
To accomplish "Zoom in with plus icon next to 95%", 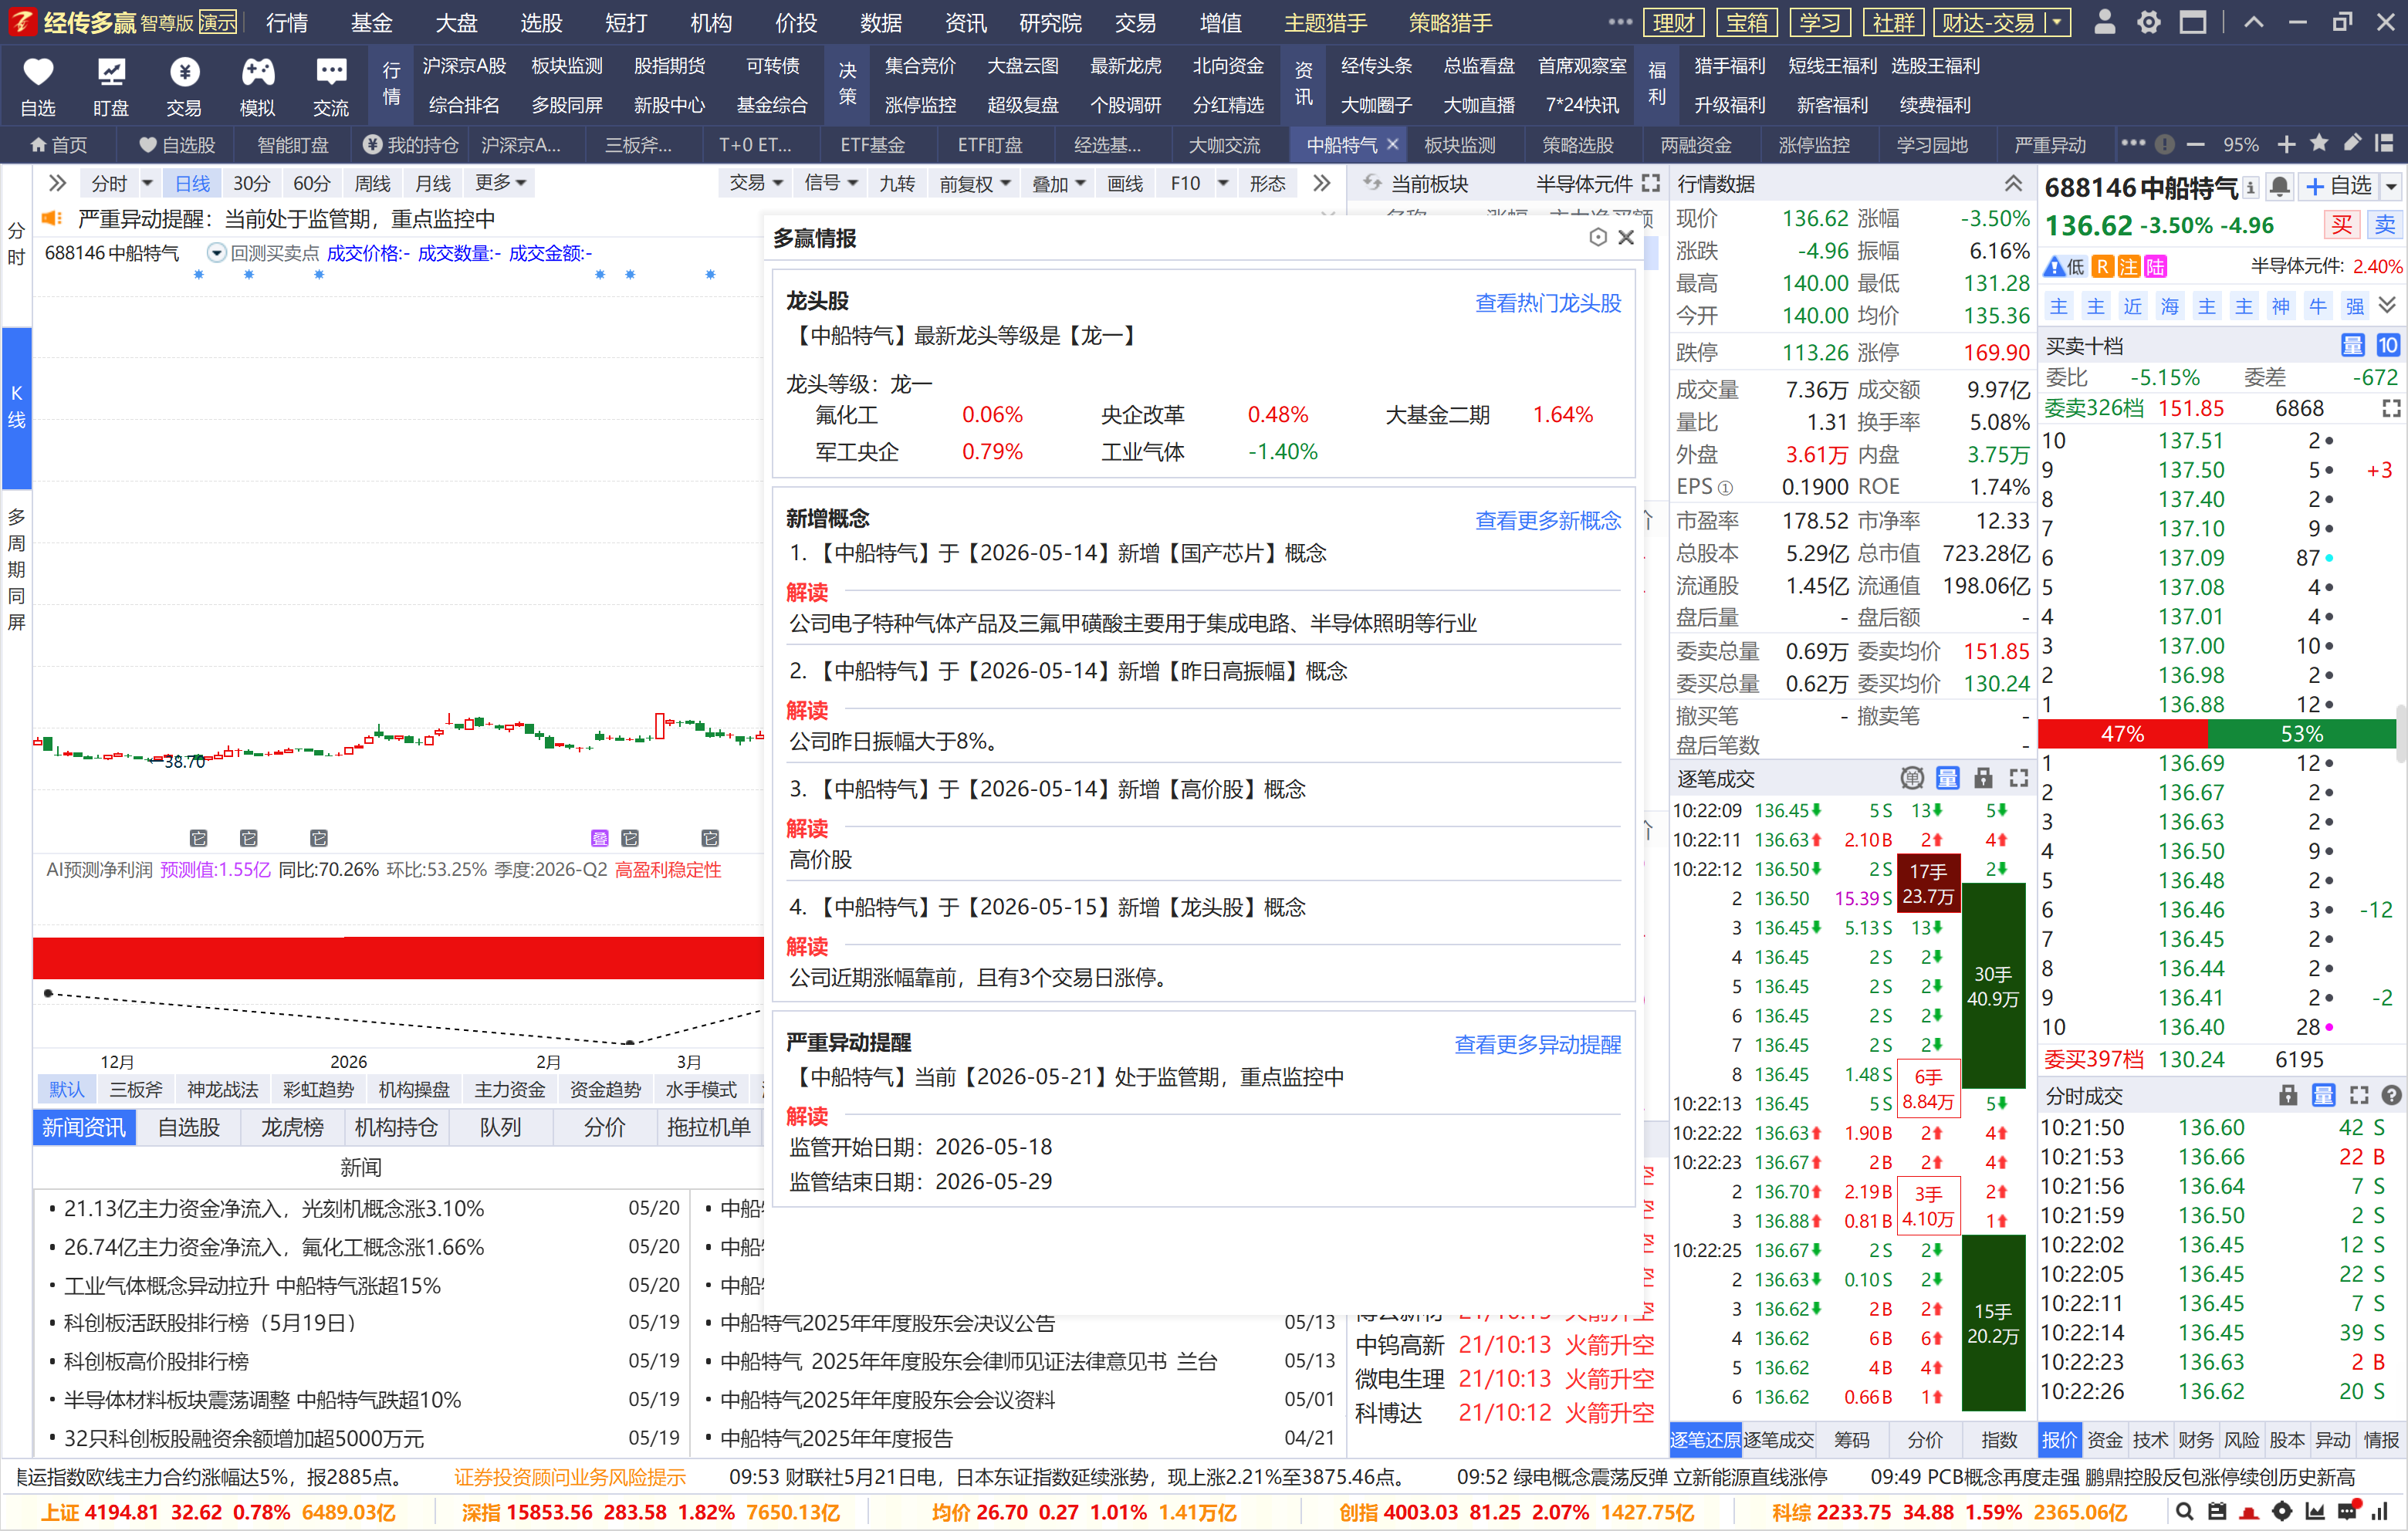I will point(2286,145).
